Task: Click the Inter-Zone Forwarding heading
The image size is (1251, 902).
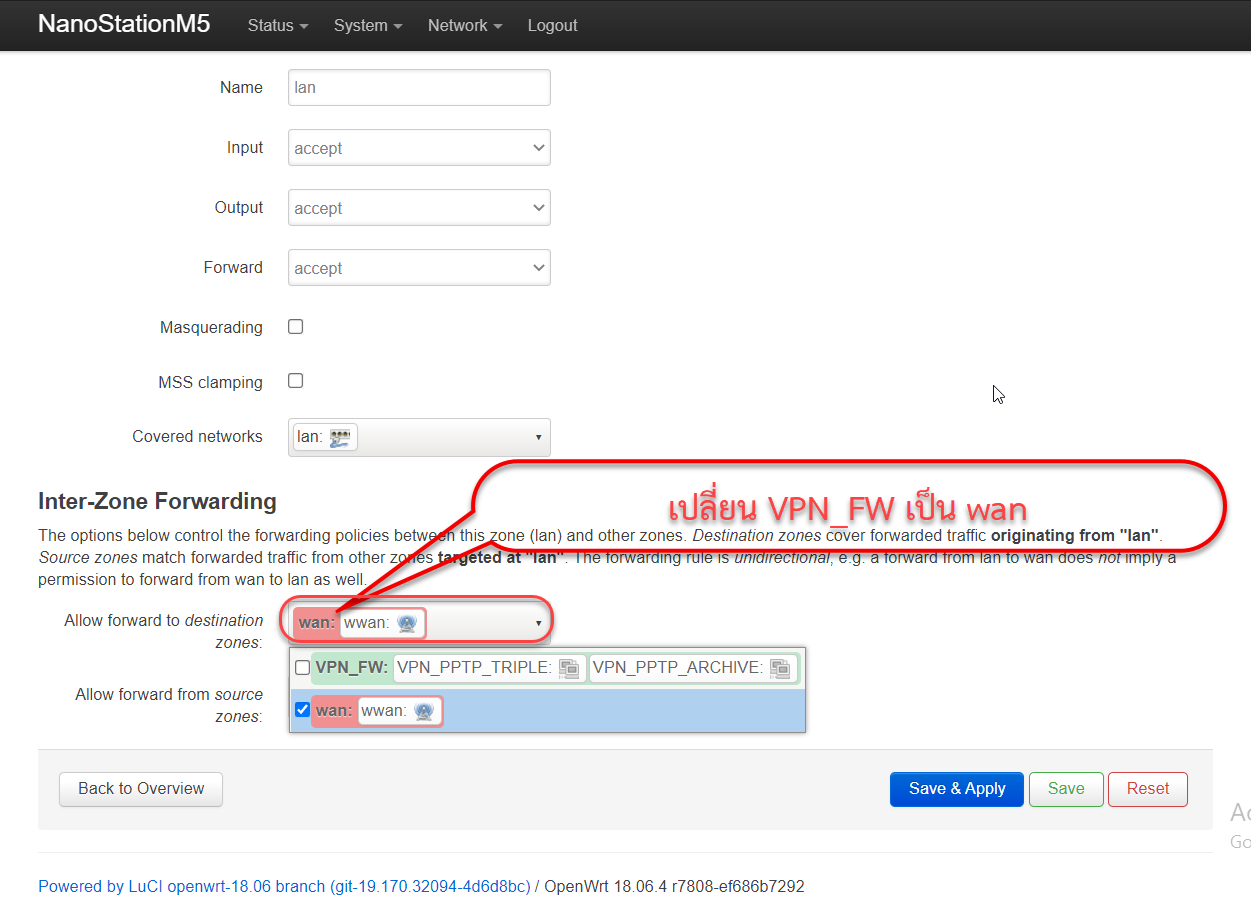Action: click(x=157, y=501)
